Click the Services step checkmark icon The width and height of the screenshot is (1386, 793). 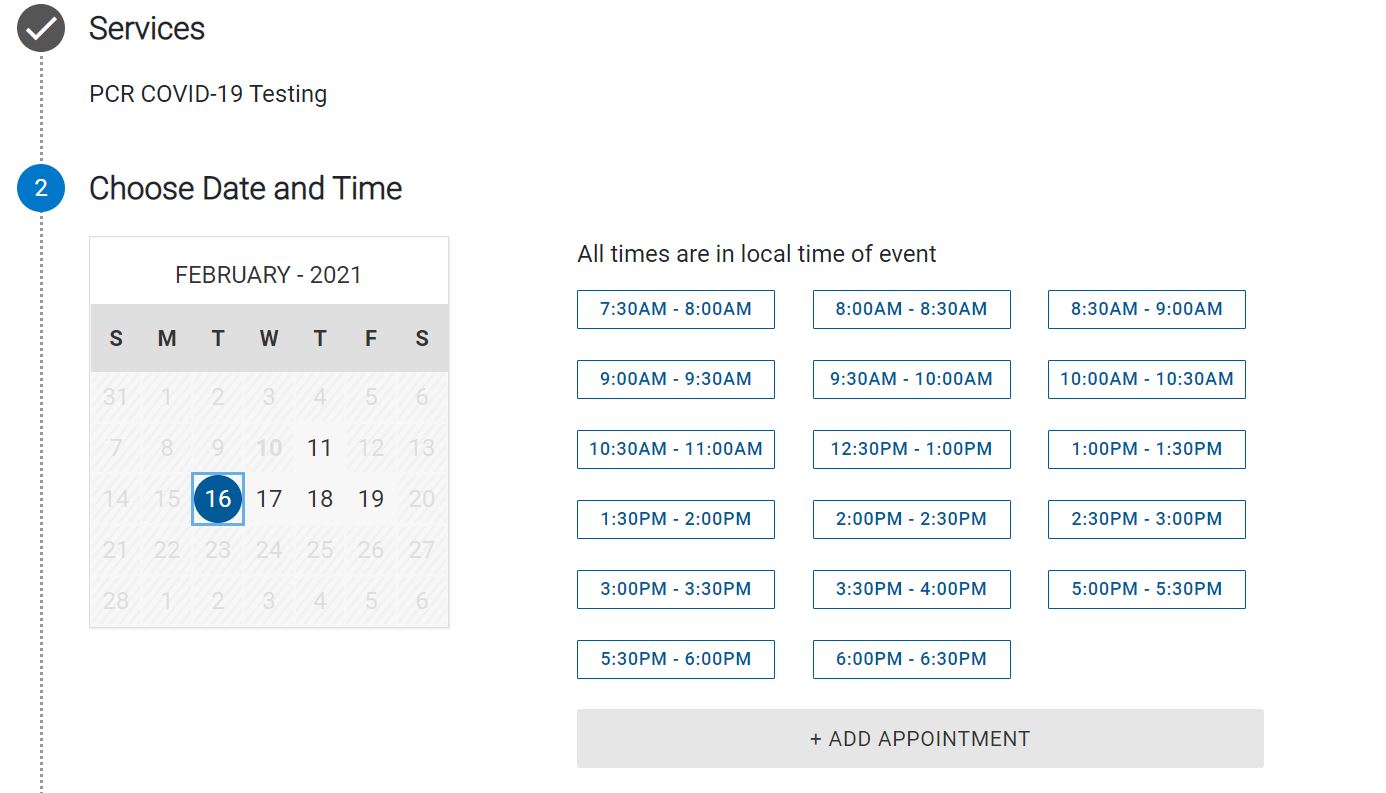[x=41, y=28]
